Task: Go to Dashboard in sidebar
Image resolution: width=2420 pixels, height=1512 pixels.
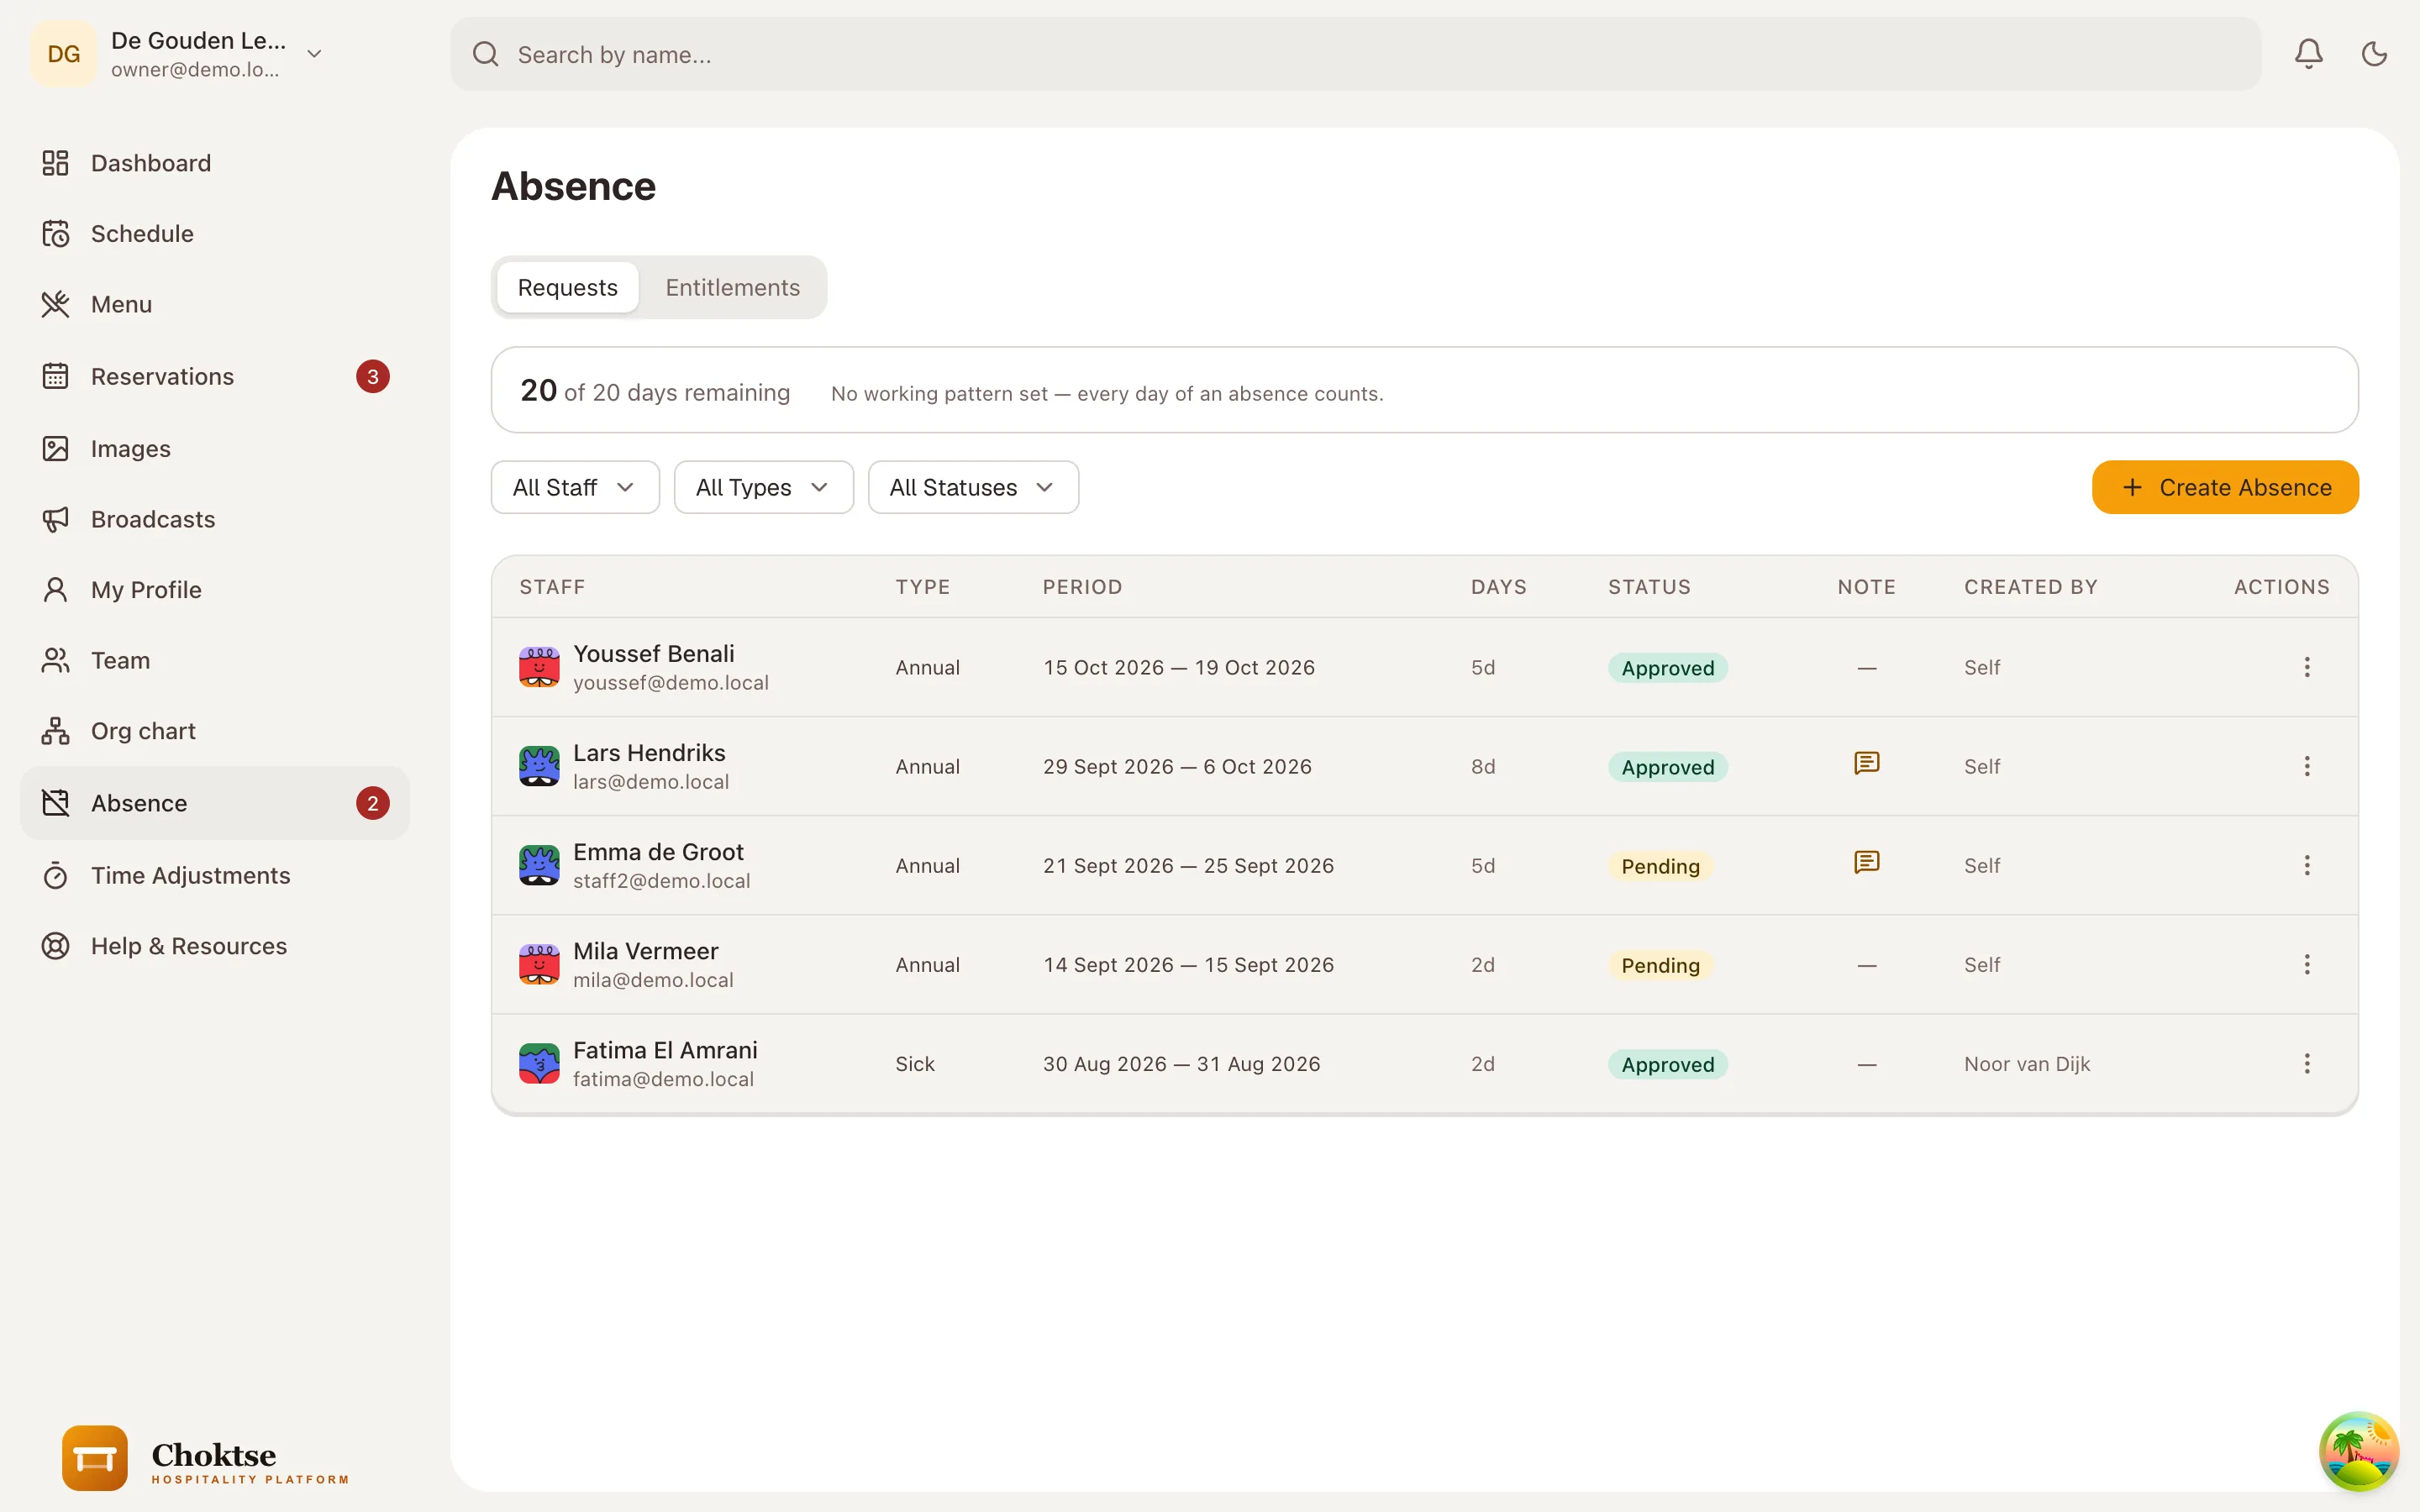Action: [x=214, y=163]
